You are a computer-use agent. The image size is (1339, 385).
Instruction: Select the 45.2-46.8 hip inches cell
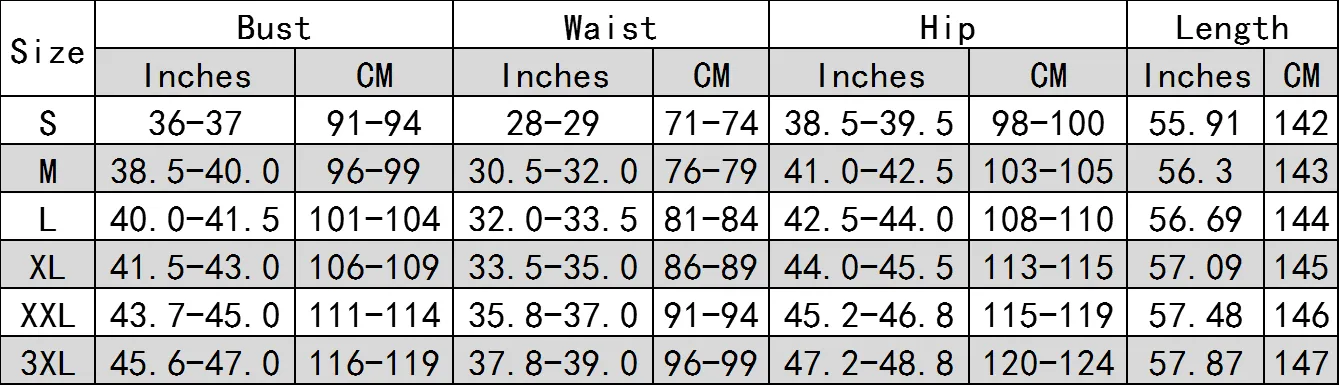[869, 313]
